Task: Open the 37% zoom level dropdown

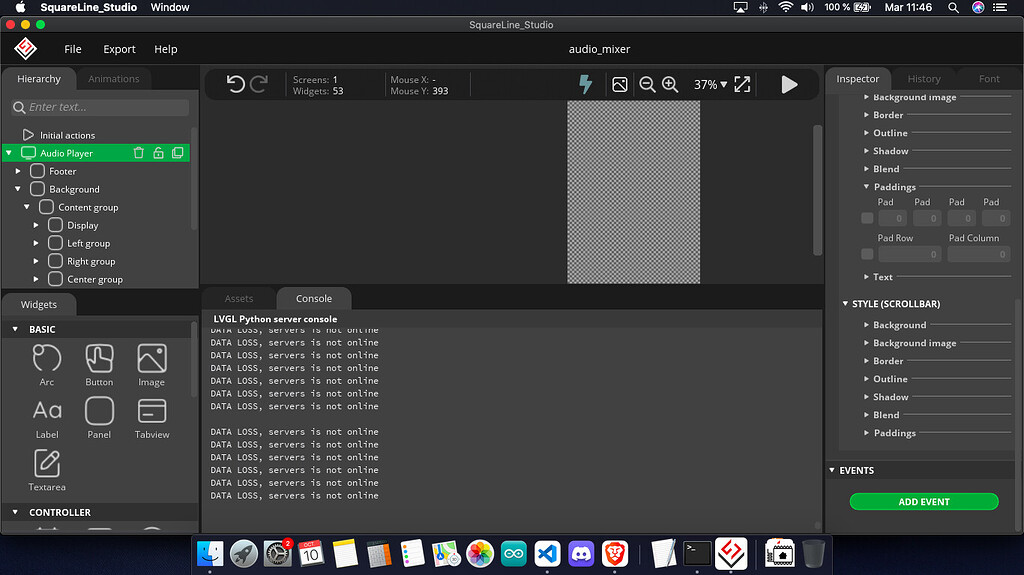Action: click(710, 85)
